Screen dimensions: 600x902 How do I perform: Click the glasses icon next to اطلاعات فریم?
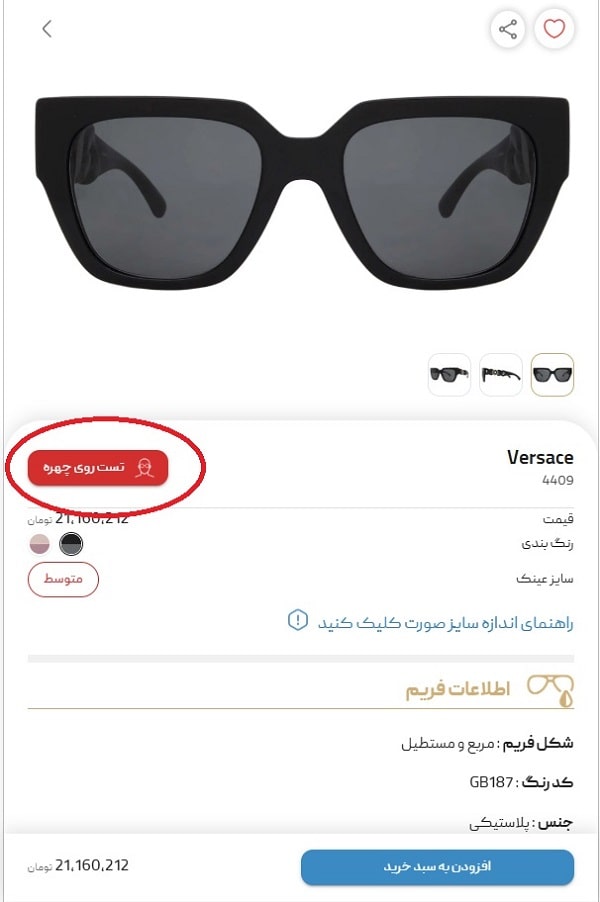tap(551, 690)
